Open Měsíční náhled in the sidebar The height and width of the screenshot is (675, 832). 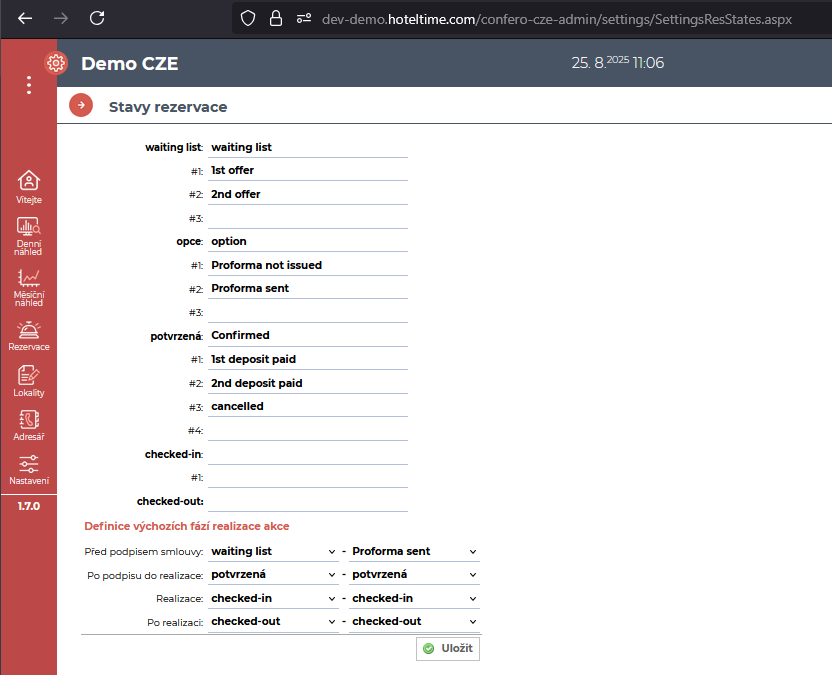tap(29, 288)
